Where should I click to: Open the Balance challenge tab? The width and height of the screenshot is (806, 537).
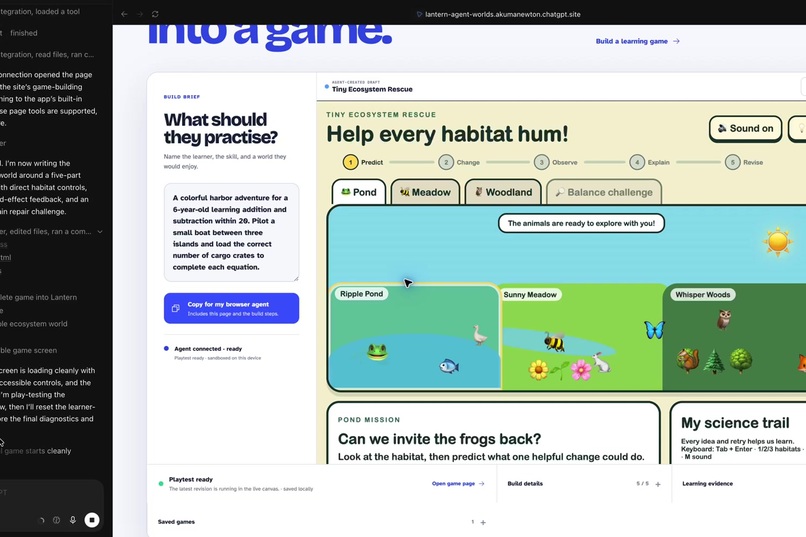(x=604, y=192)
